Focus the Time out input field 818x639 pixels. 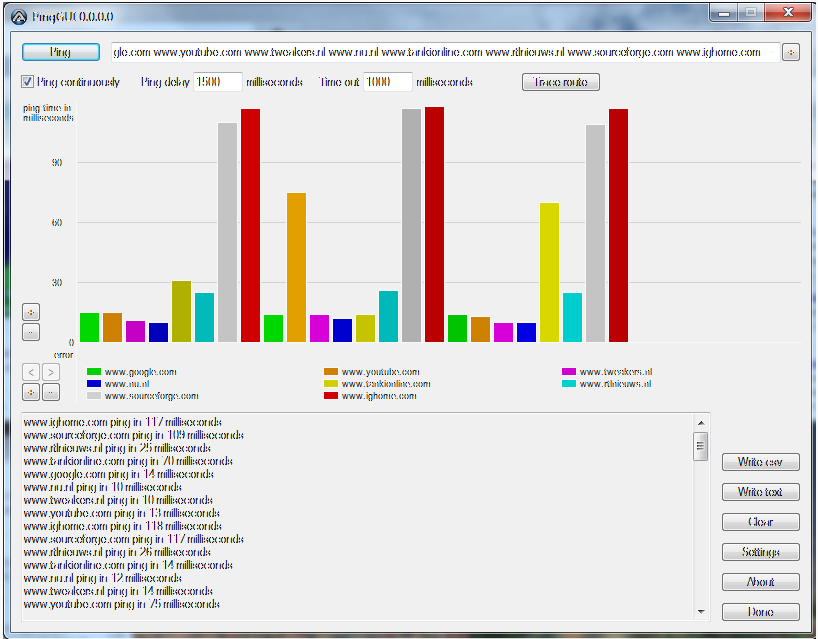388,82
